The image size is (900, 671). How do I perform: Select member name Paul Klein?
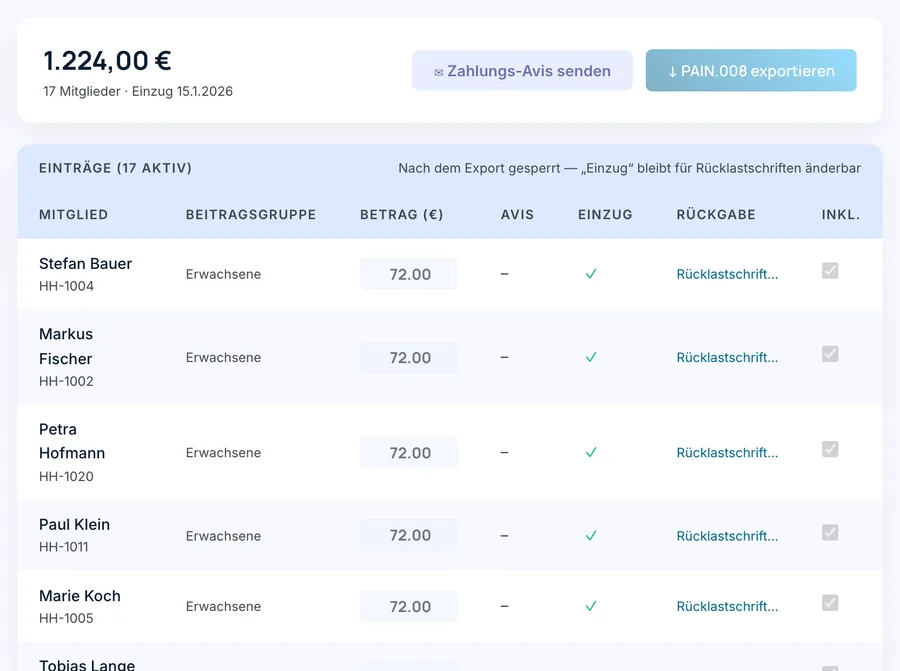coord(75,524)
